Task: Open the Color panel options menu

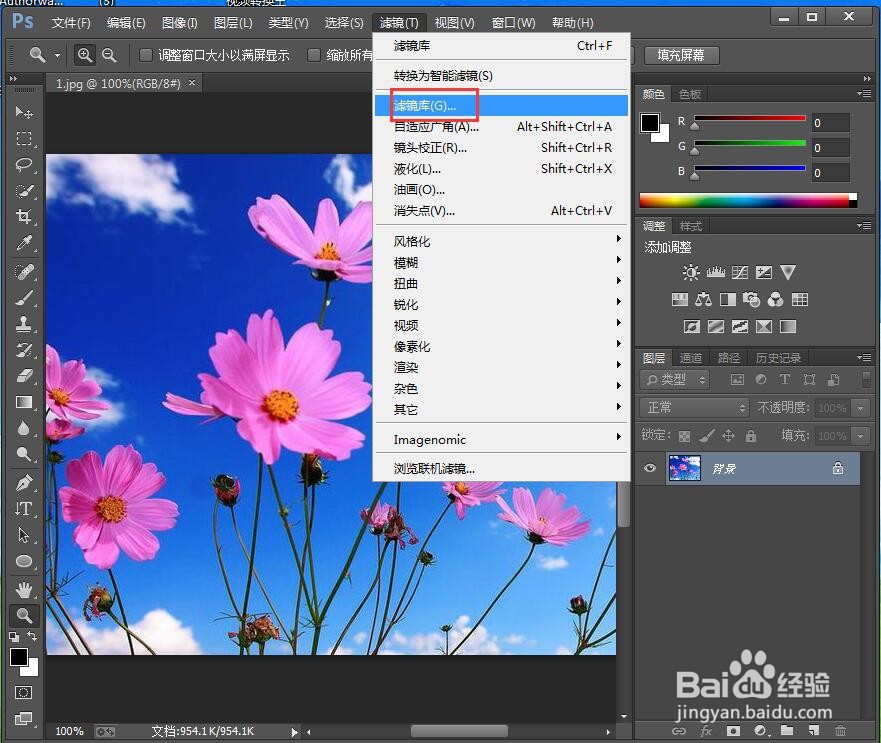Action: point(864,93)
